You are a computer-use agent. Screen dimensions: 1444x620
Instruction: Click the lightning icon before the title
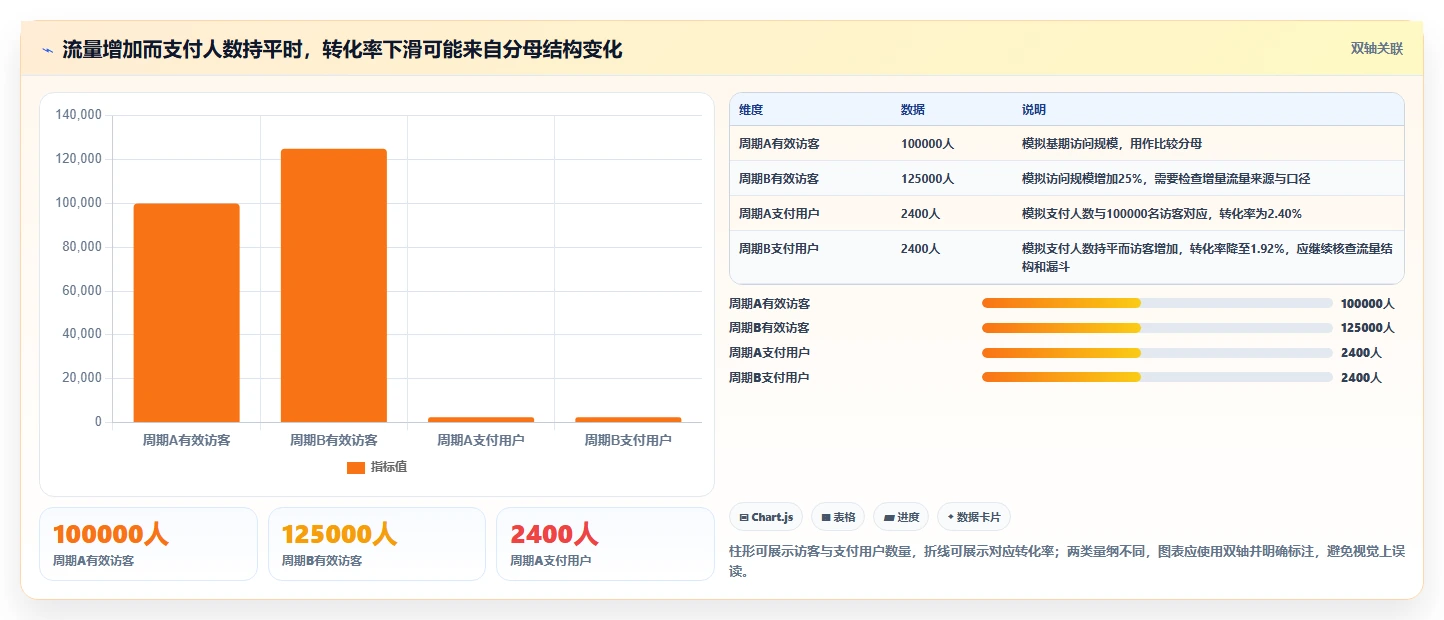coord(47,50)
